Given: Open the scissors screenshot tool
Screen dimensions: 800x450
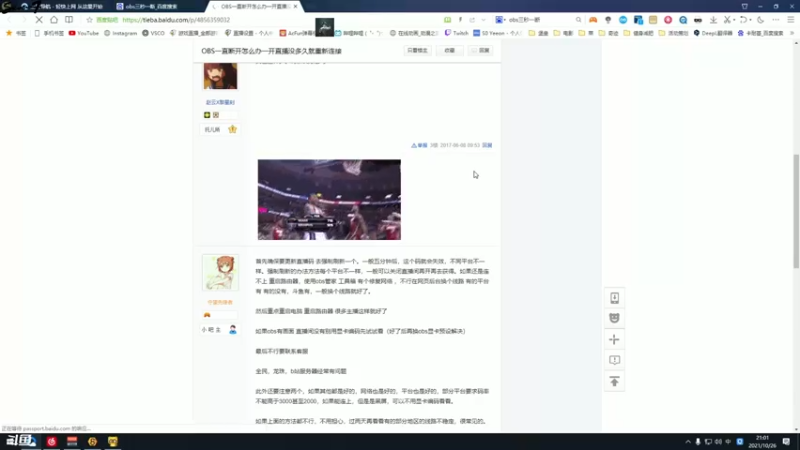Looking at the screenshot, I should click(x=727, y=20).
